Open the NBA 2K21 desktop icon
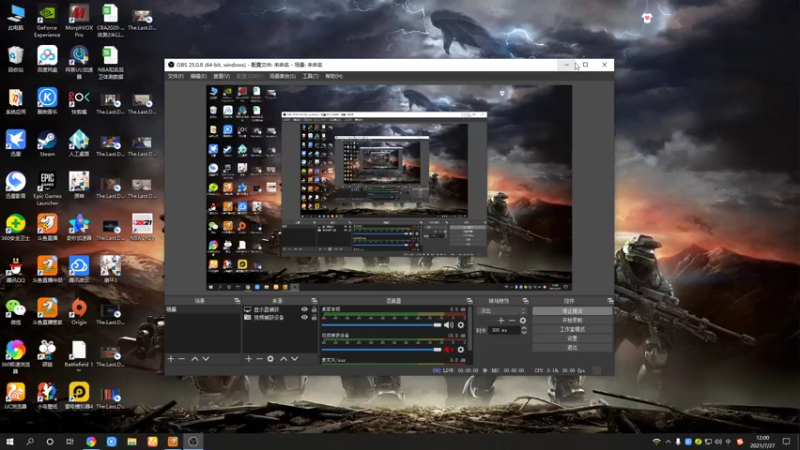Viewport: 800px width, 450px height. [x=142, y=228]
